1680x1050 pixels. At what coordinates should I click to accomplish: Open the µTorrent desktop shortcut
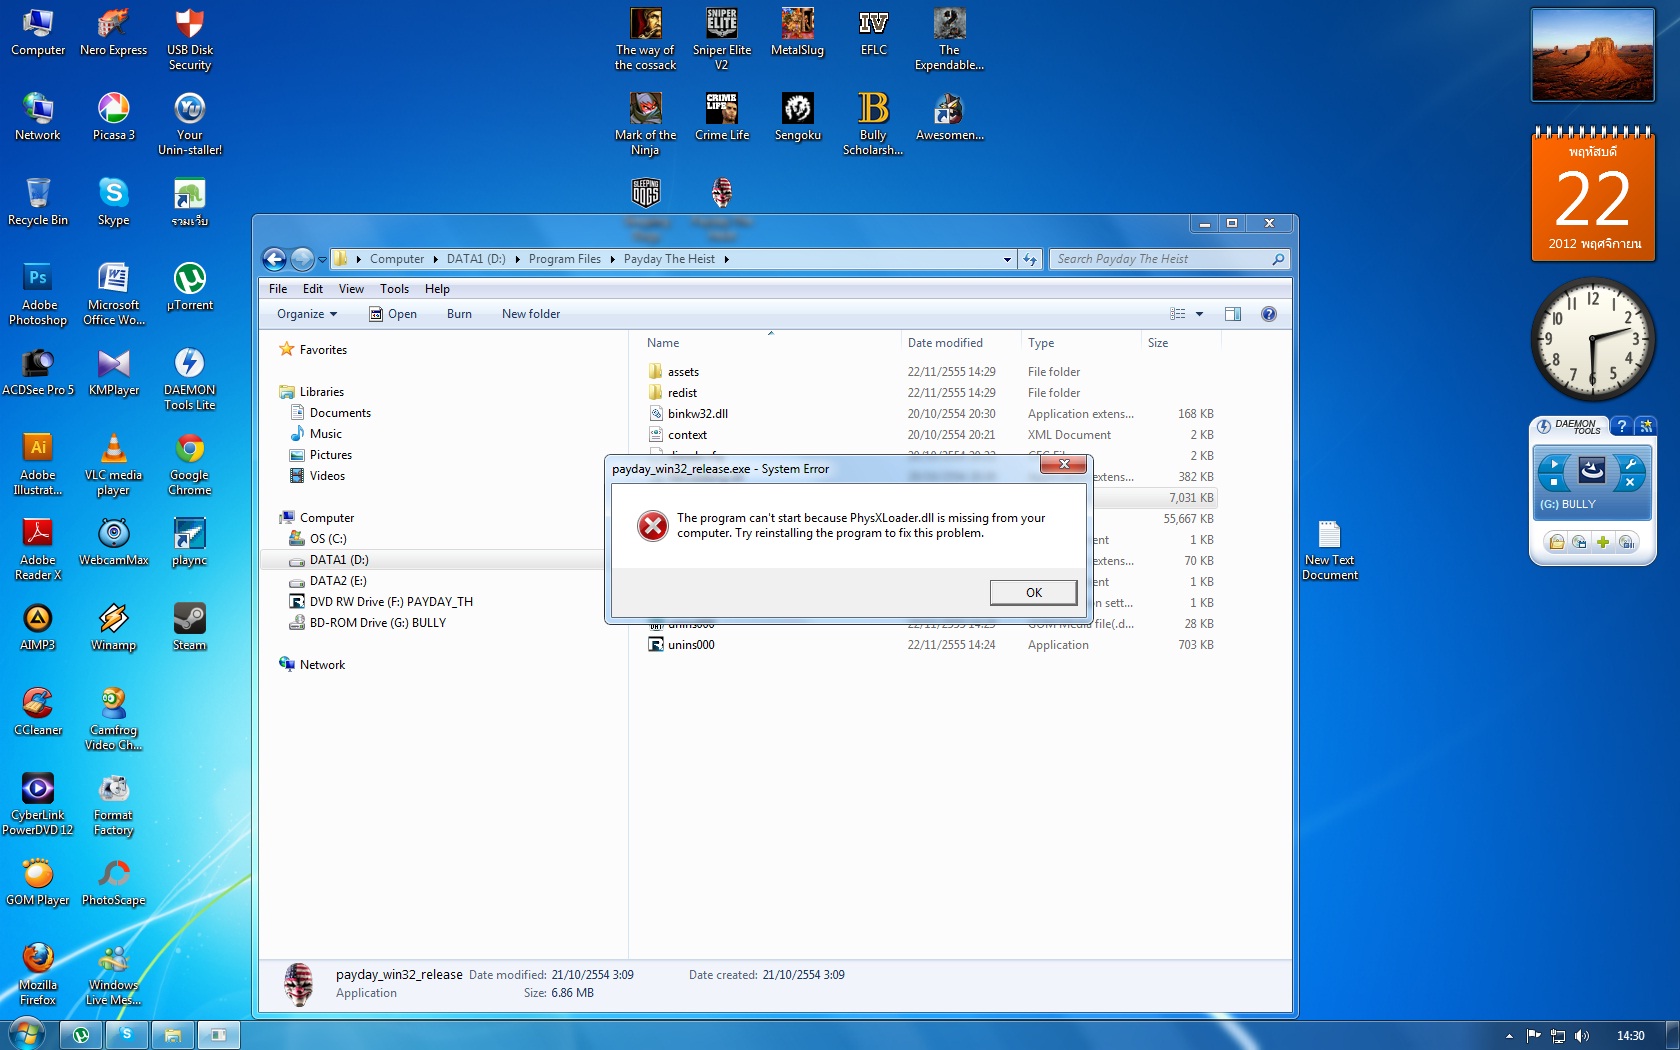pyautogui.click(x=189, y=287)
